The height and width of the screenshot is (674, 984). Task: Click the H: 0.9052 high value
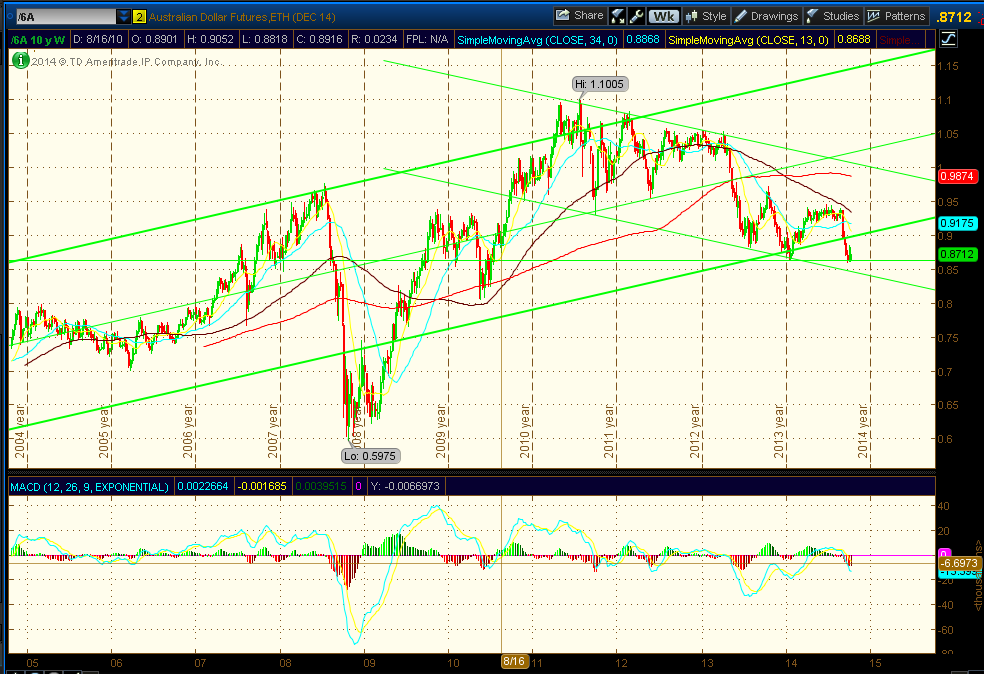tap(210, 40)
